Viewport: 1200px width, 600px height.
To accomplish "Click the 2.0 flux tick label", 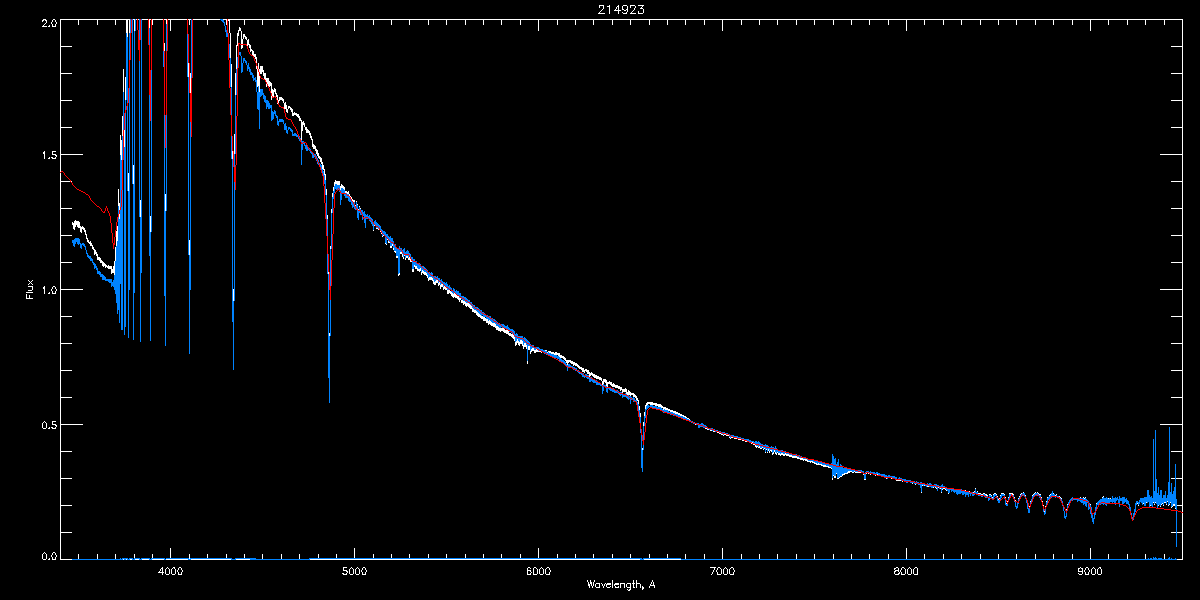I will point(48,21).
